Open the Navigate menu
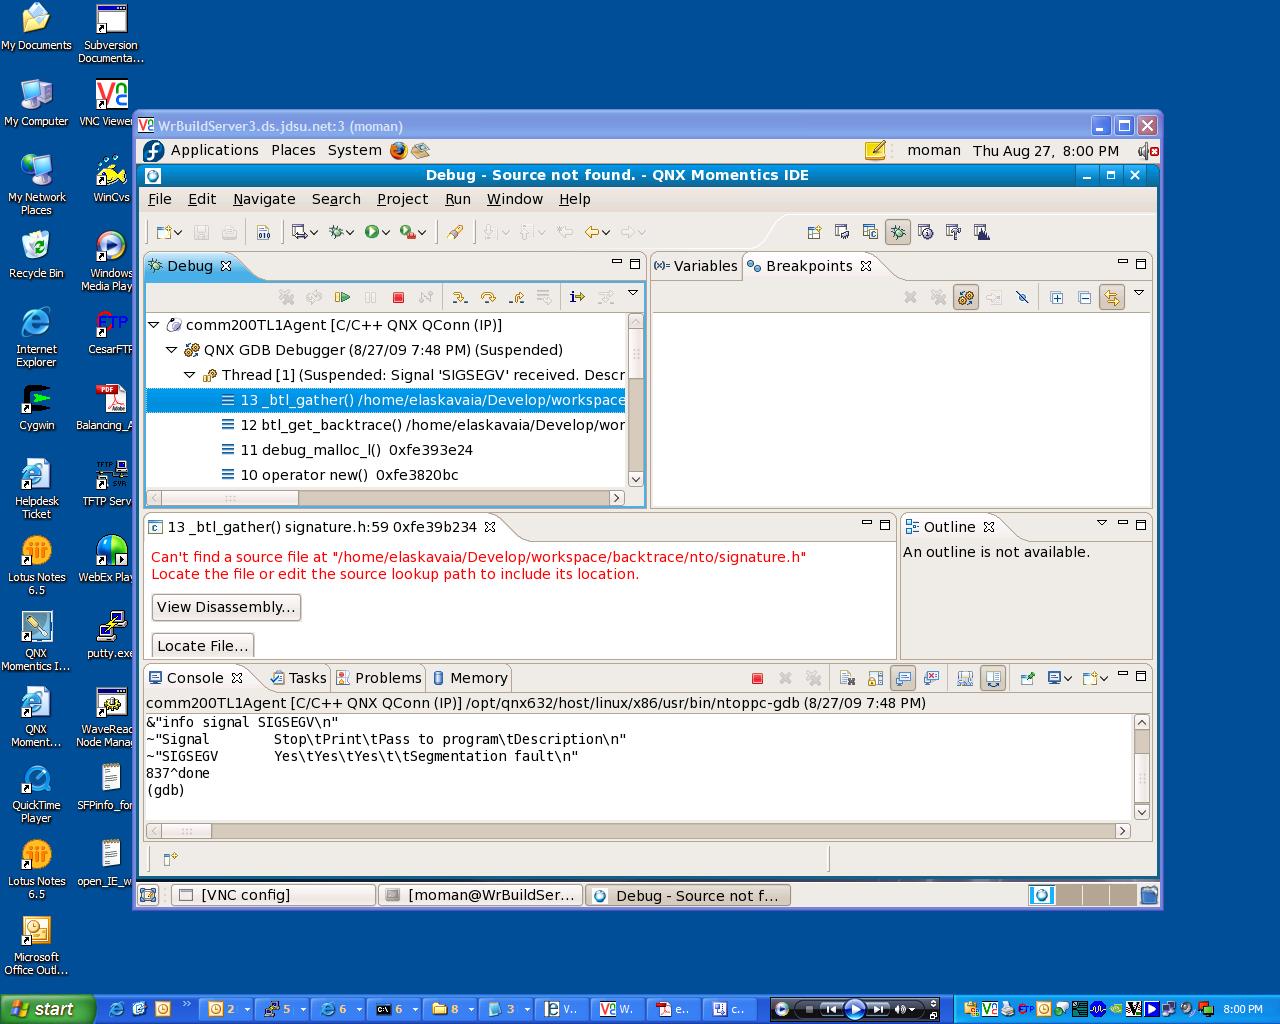 coord(264,199)
